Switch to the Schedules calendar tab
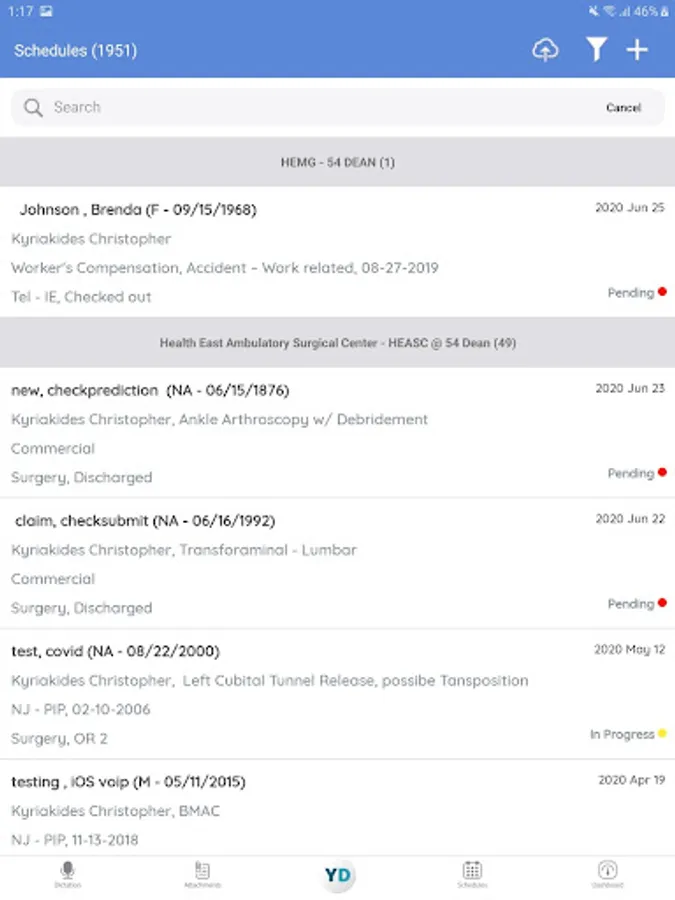This screenshot has height=900, width=675. coord(472,875)
